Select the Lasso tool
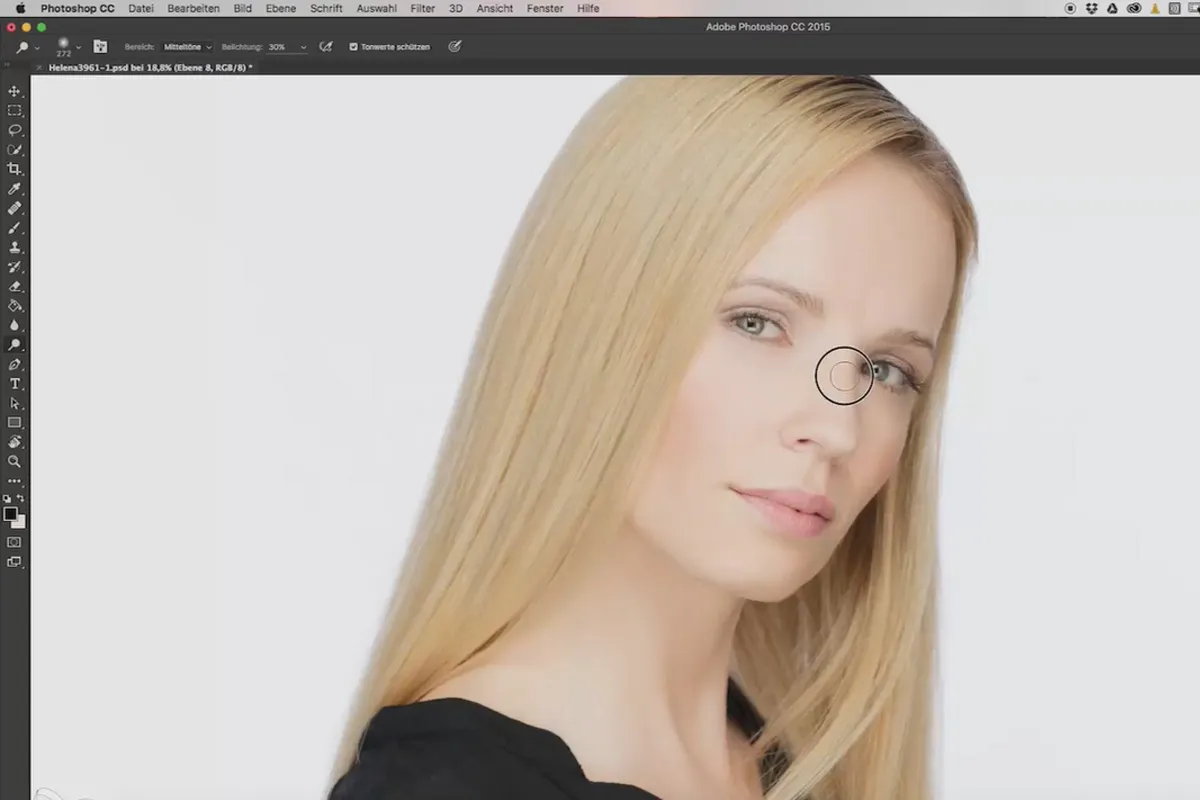 [x=15, y=130]
